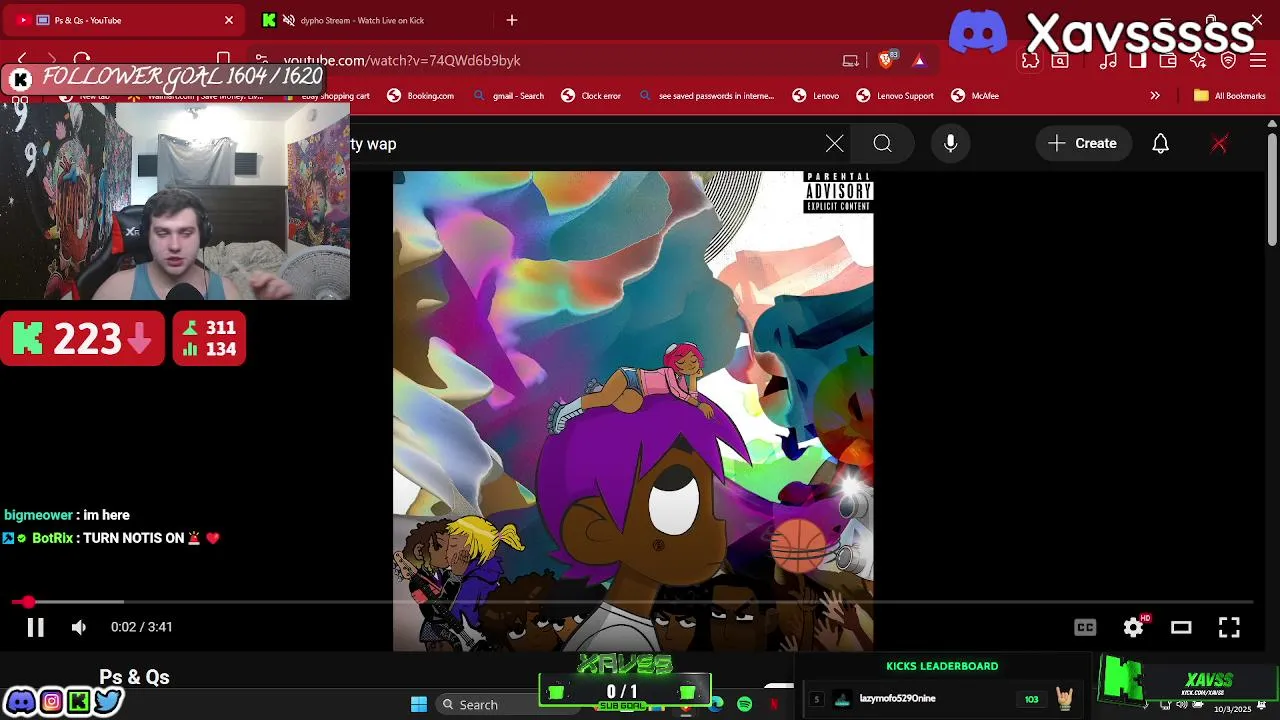
Task: Open Brave Shields lion icon
Action: point(886,60)
